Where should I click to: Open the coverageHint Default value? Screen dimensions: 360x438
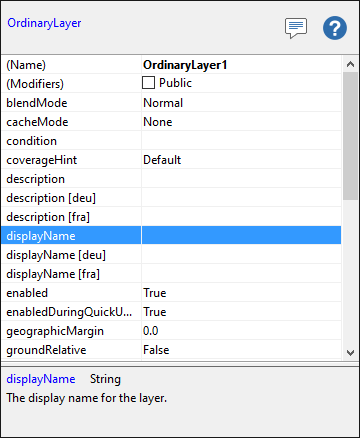coord(241,160)
